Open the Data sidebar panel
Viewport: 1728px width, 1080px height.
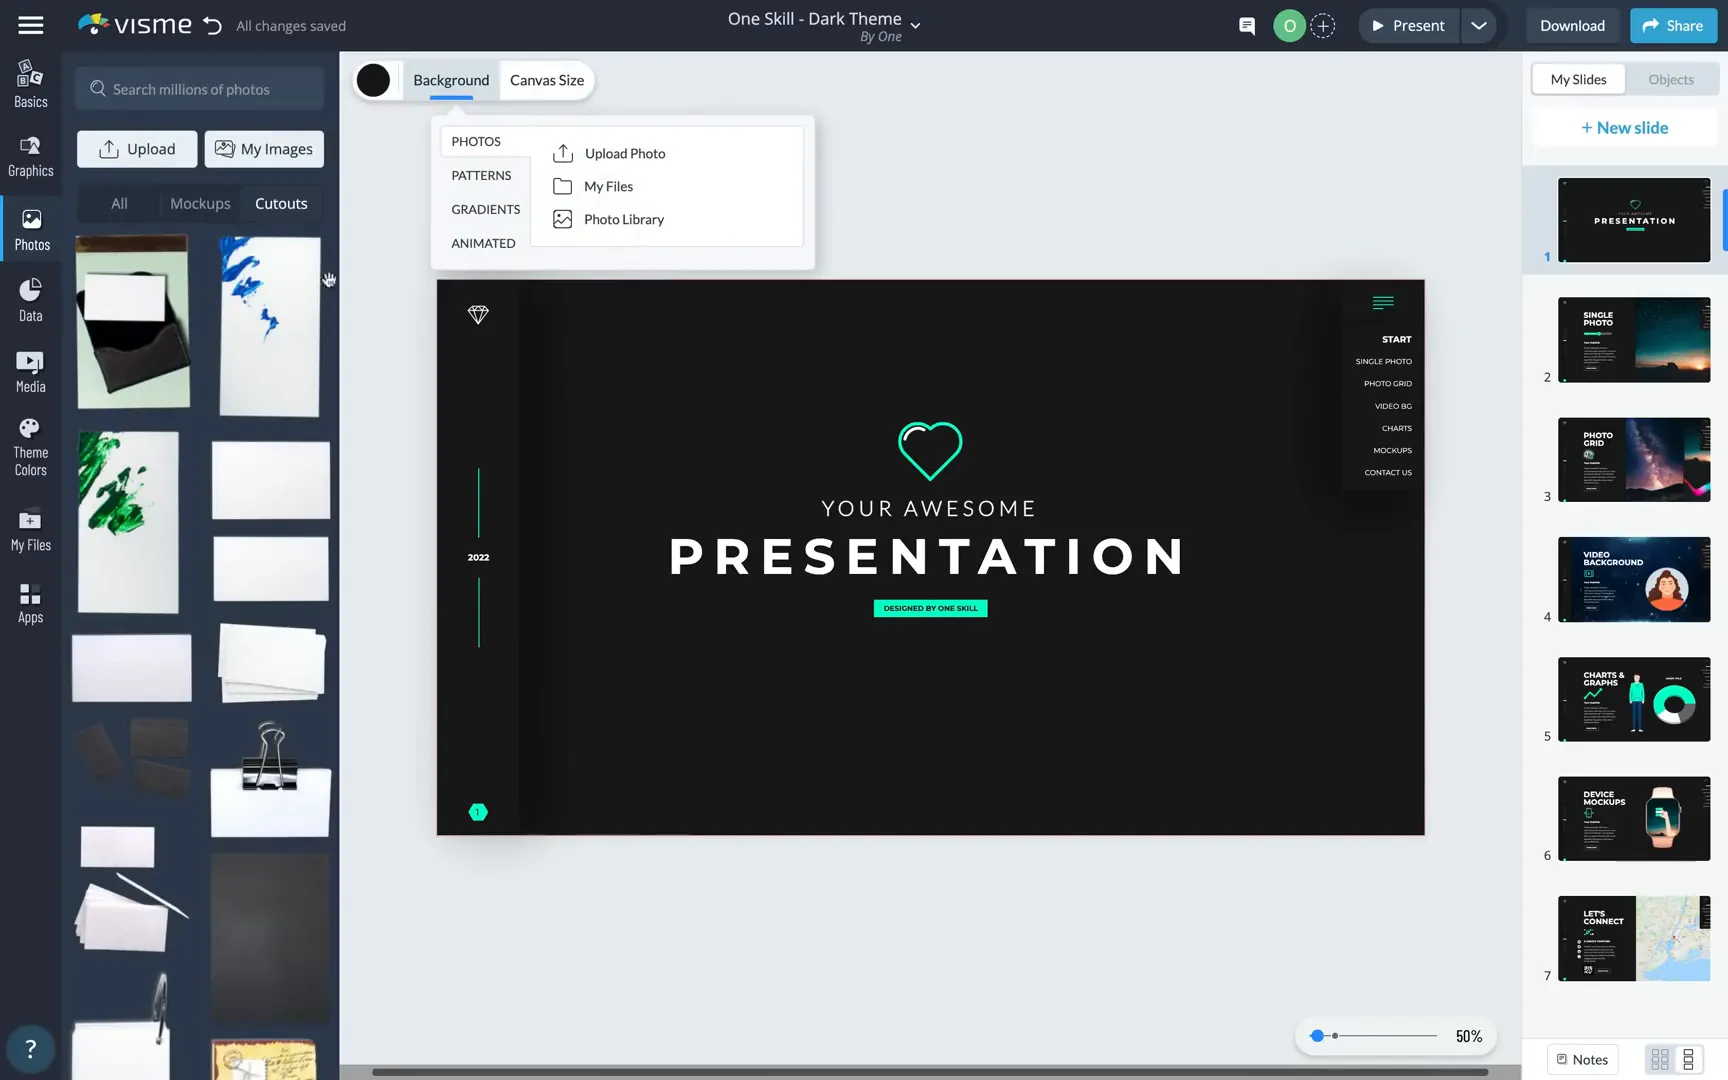[31, 300]
